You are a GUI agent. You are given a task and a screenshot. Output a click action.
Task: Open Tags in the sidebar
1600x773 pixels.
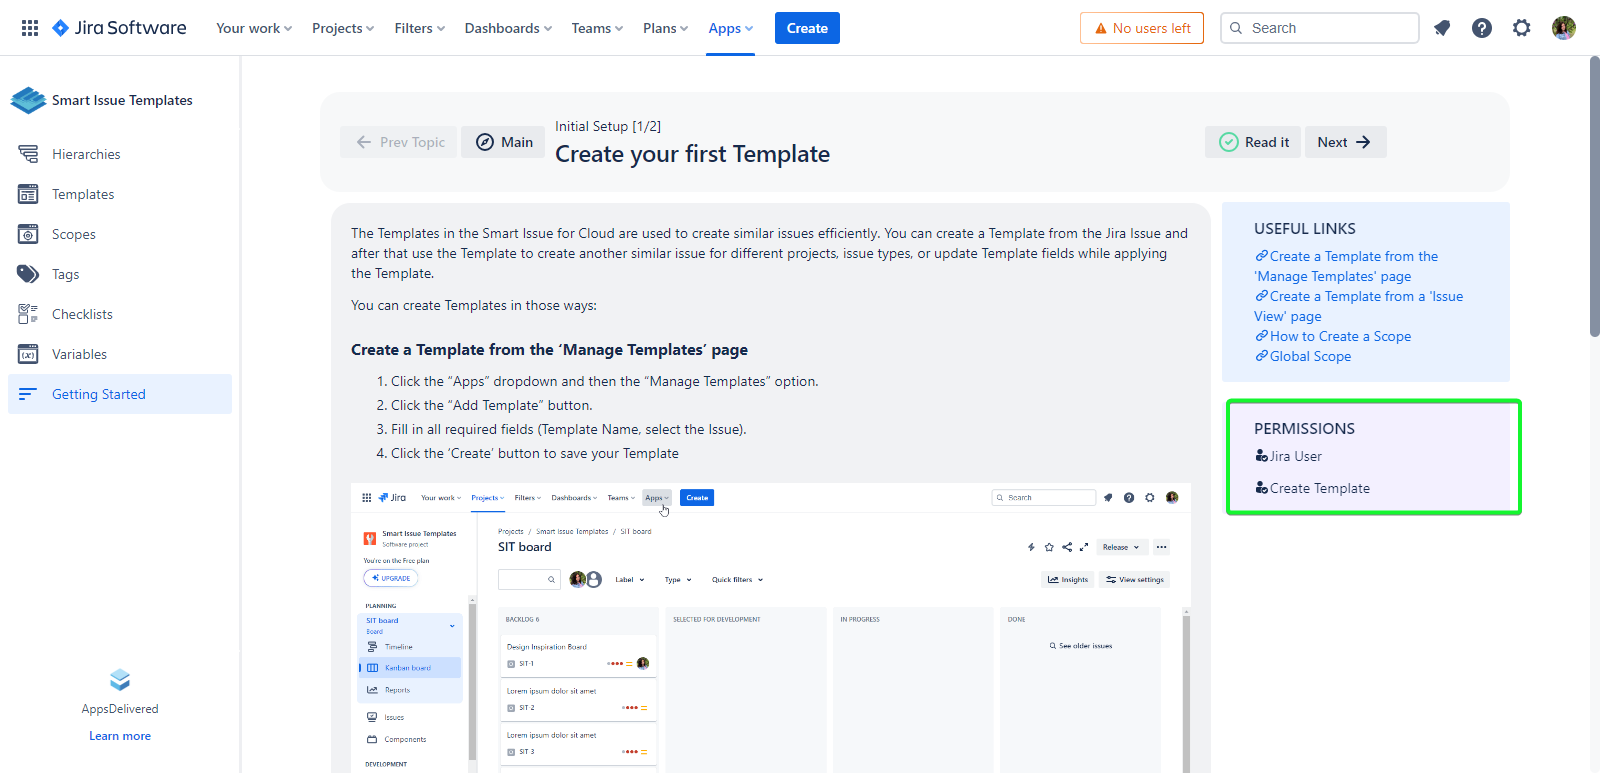65,274
